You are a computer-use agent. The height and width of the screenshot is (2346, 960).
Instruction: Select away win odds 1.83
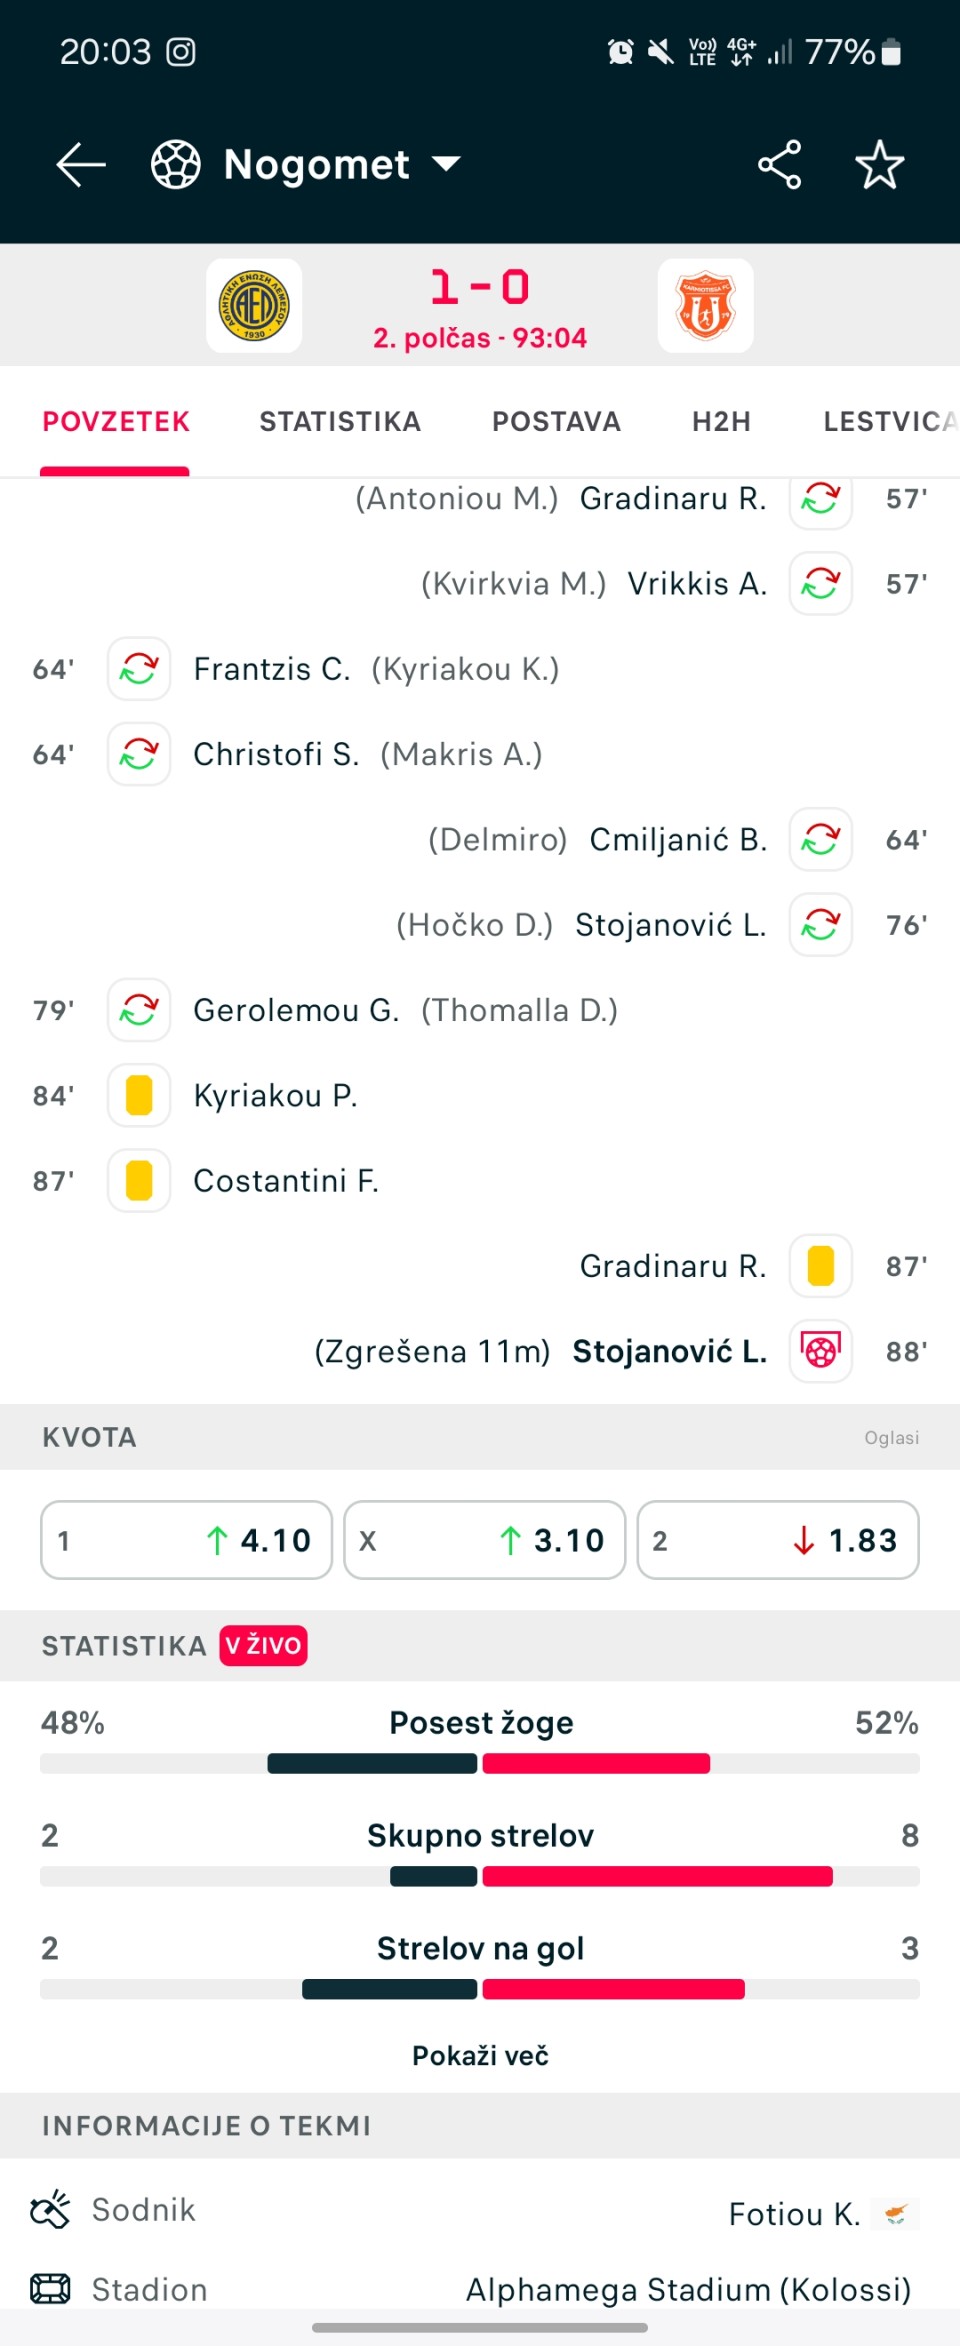point(778,1540)
